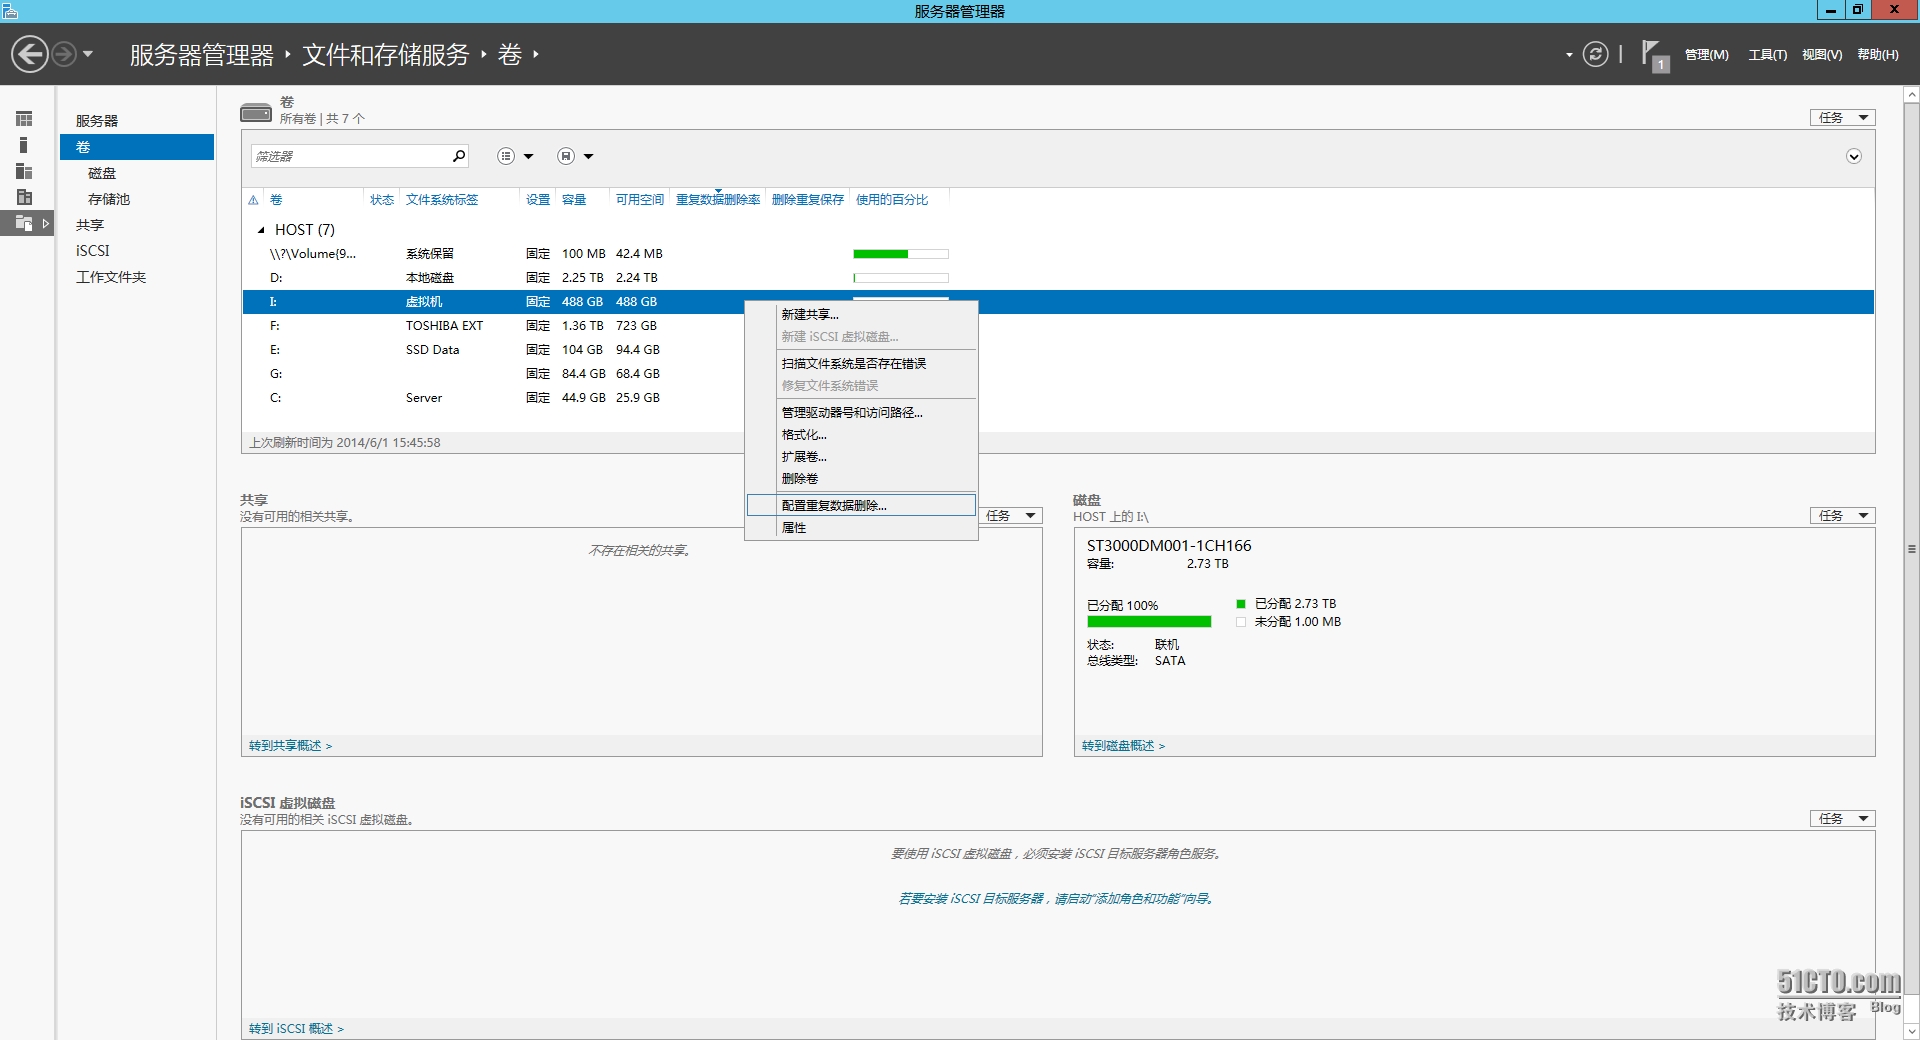Open 磁盘 in the navigation pane

pos(102,173)
